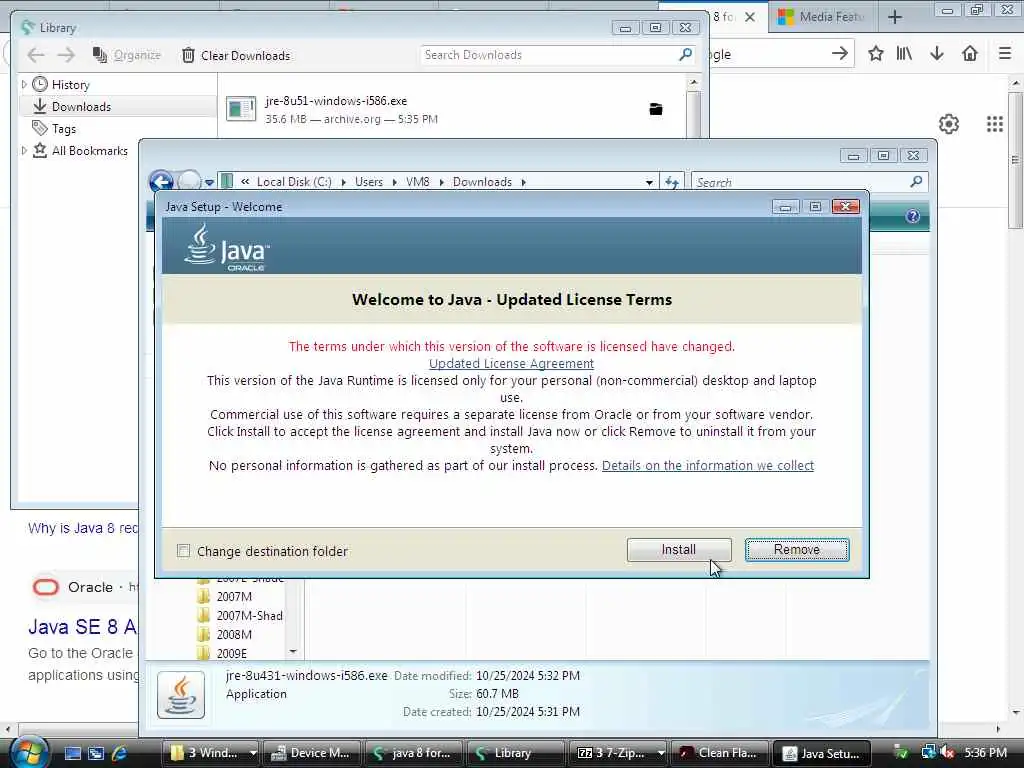1024x768 pixels.
Task: Switch to Clean Flash taskbar button
Action: click(720, 753)
